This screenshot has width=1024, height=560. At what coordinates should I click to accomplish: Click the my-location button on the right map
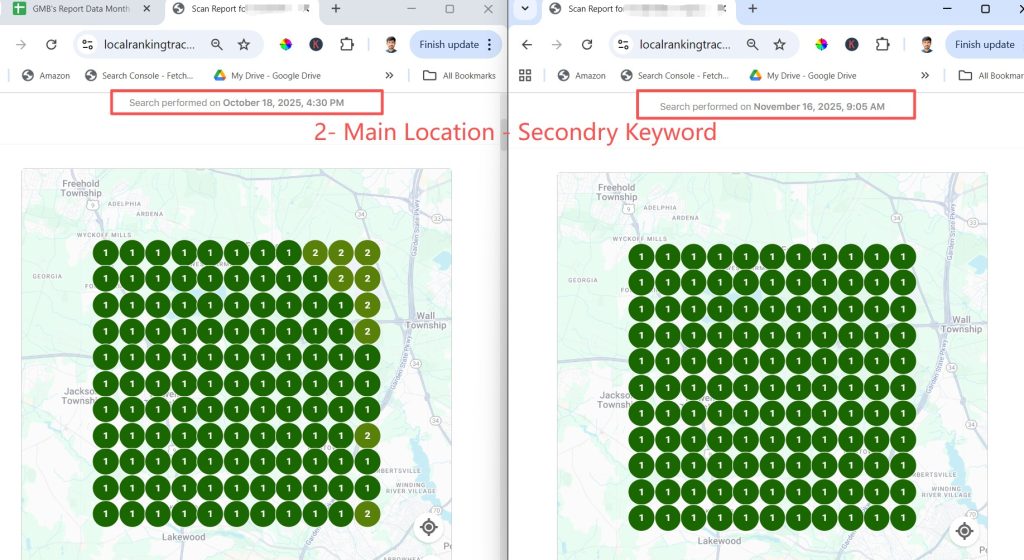pos(964,531)
